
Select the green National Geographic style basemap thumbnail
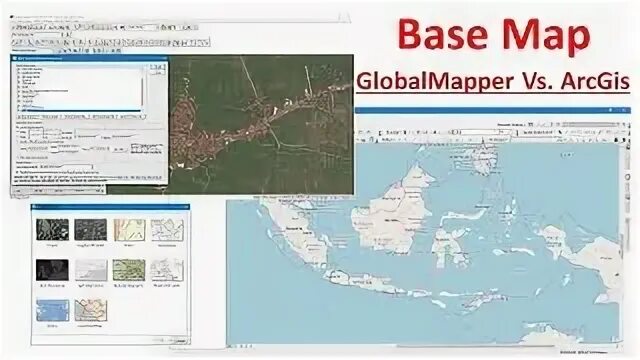pos(129,270)
